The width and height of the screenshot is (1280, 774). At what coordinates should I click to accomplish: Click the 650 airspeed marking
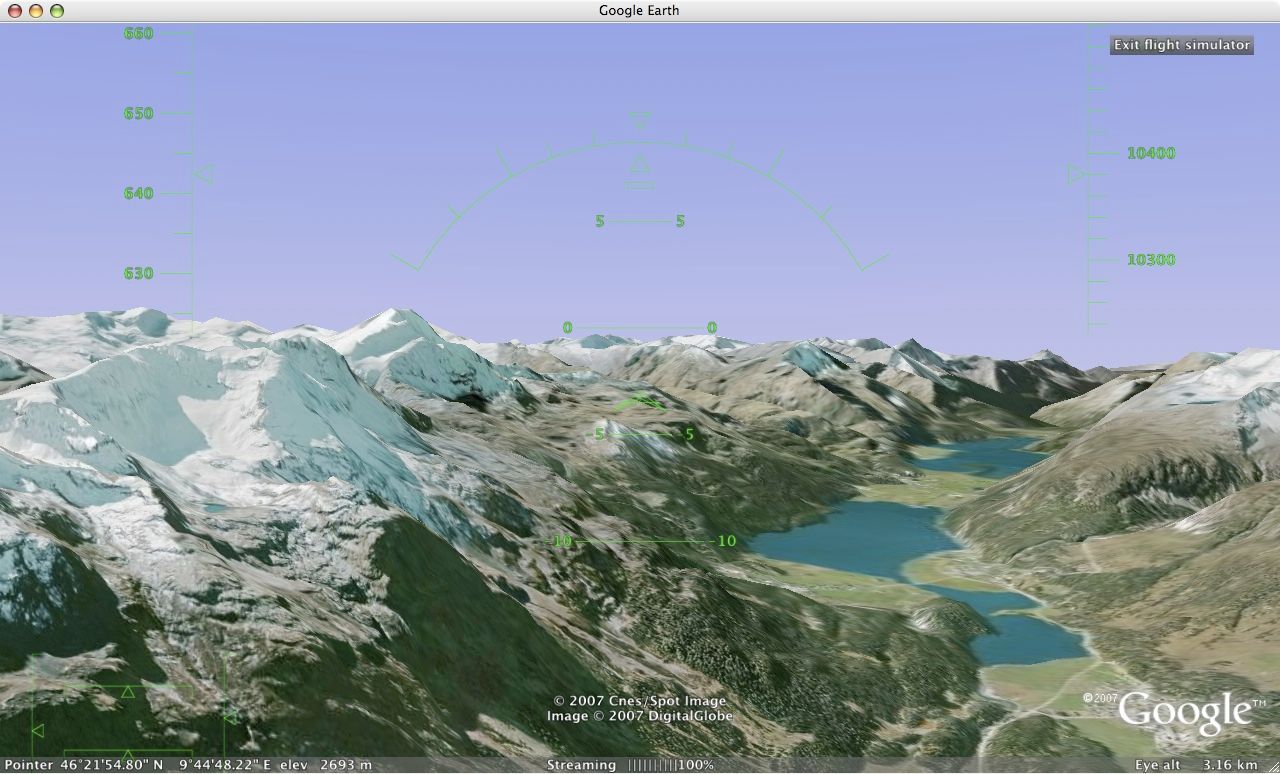[x=138, y=113]
